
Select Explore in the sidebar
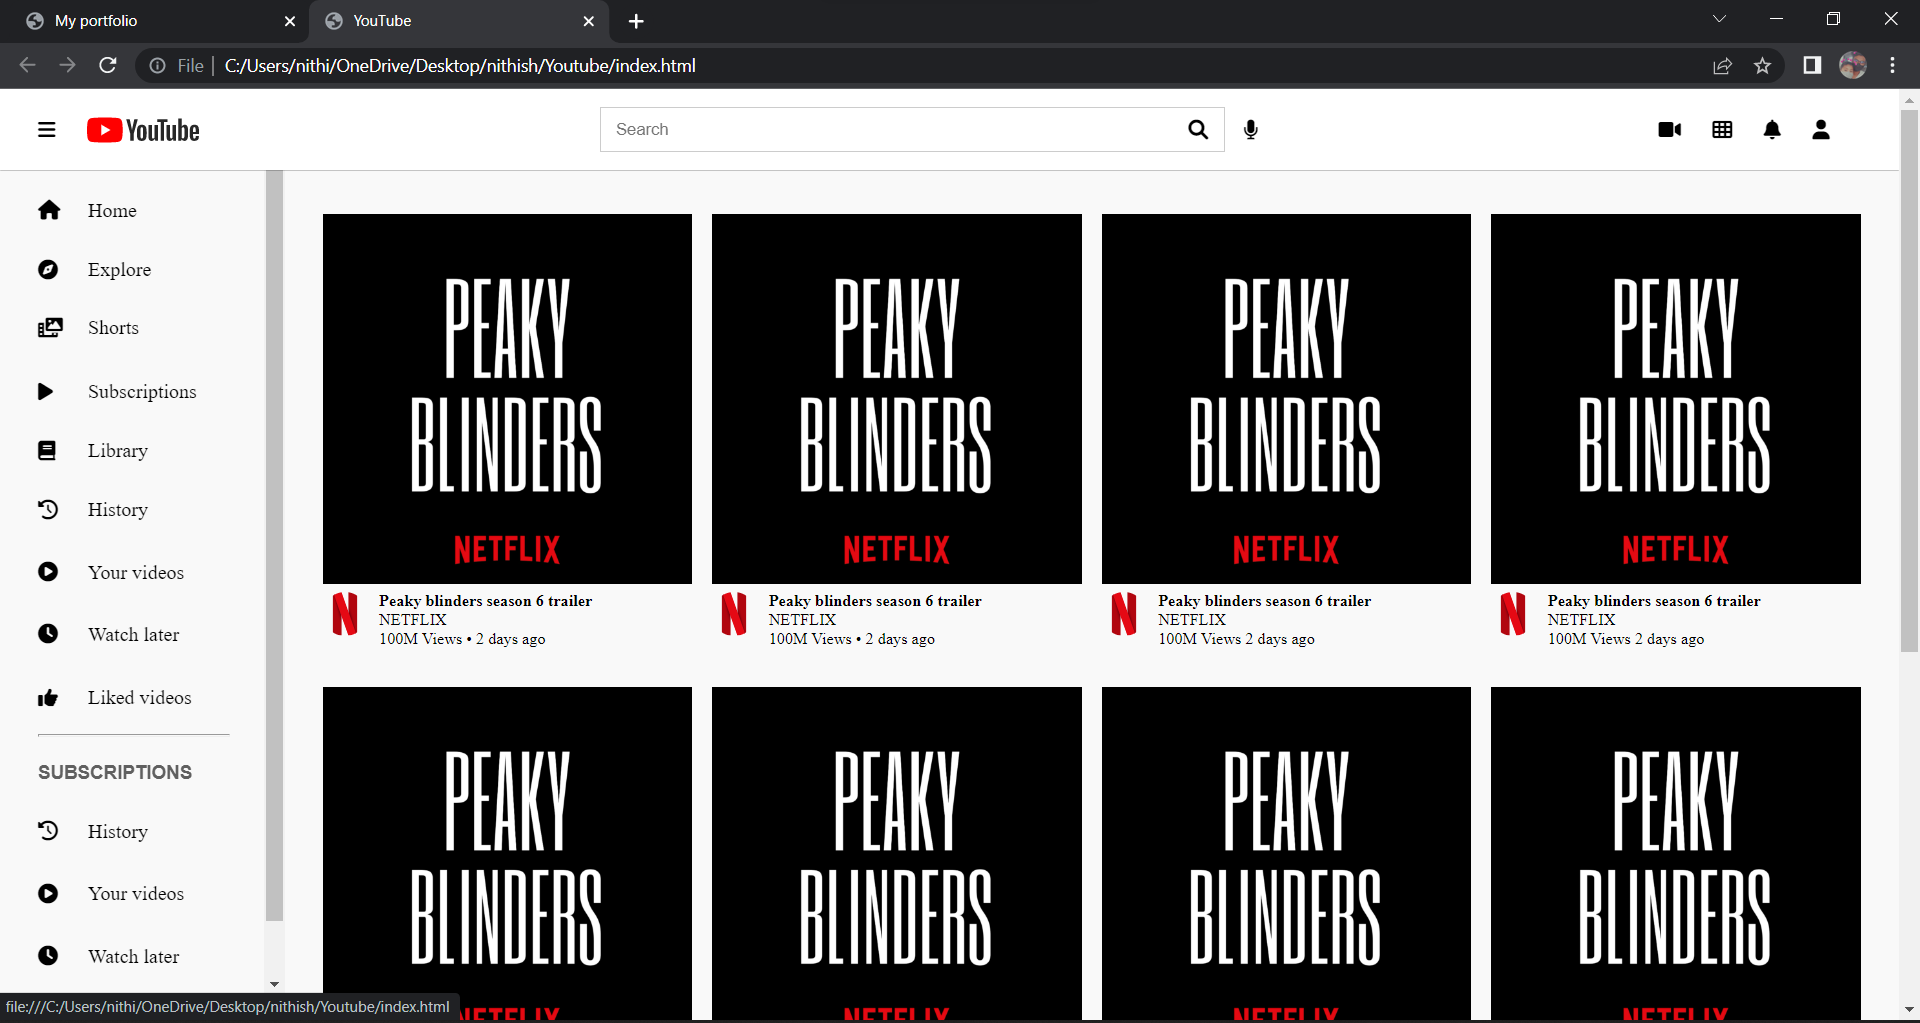119,270
